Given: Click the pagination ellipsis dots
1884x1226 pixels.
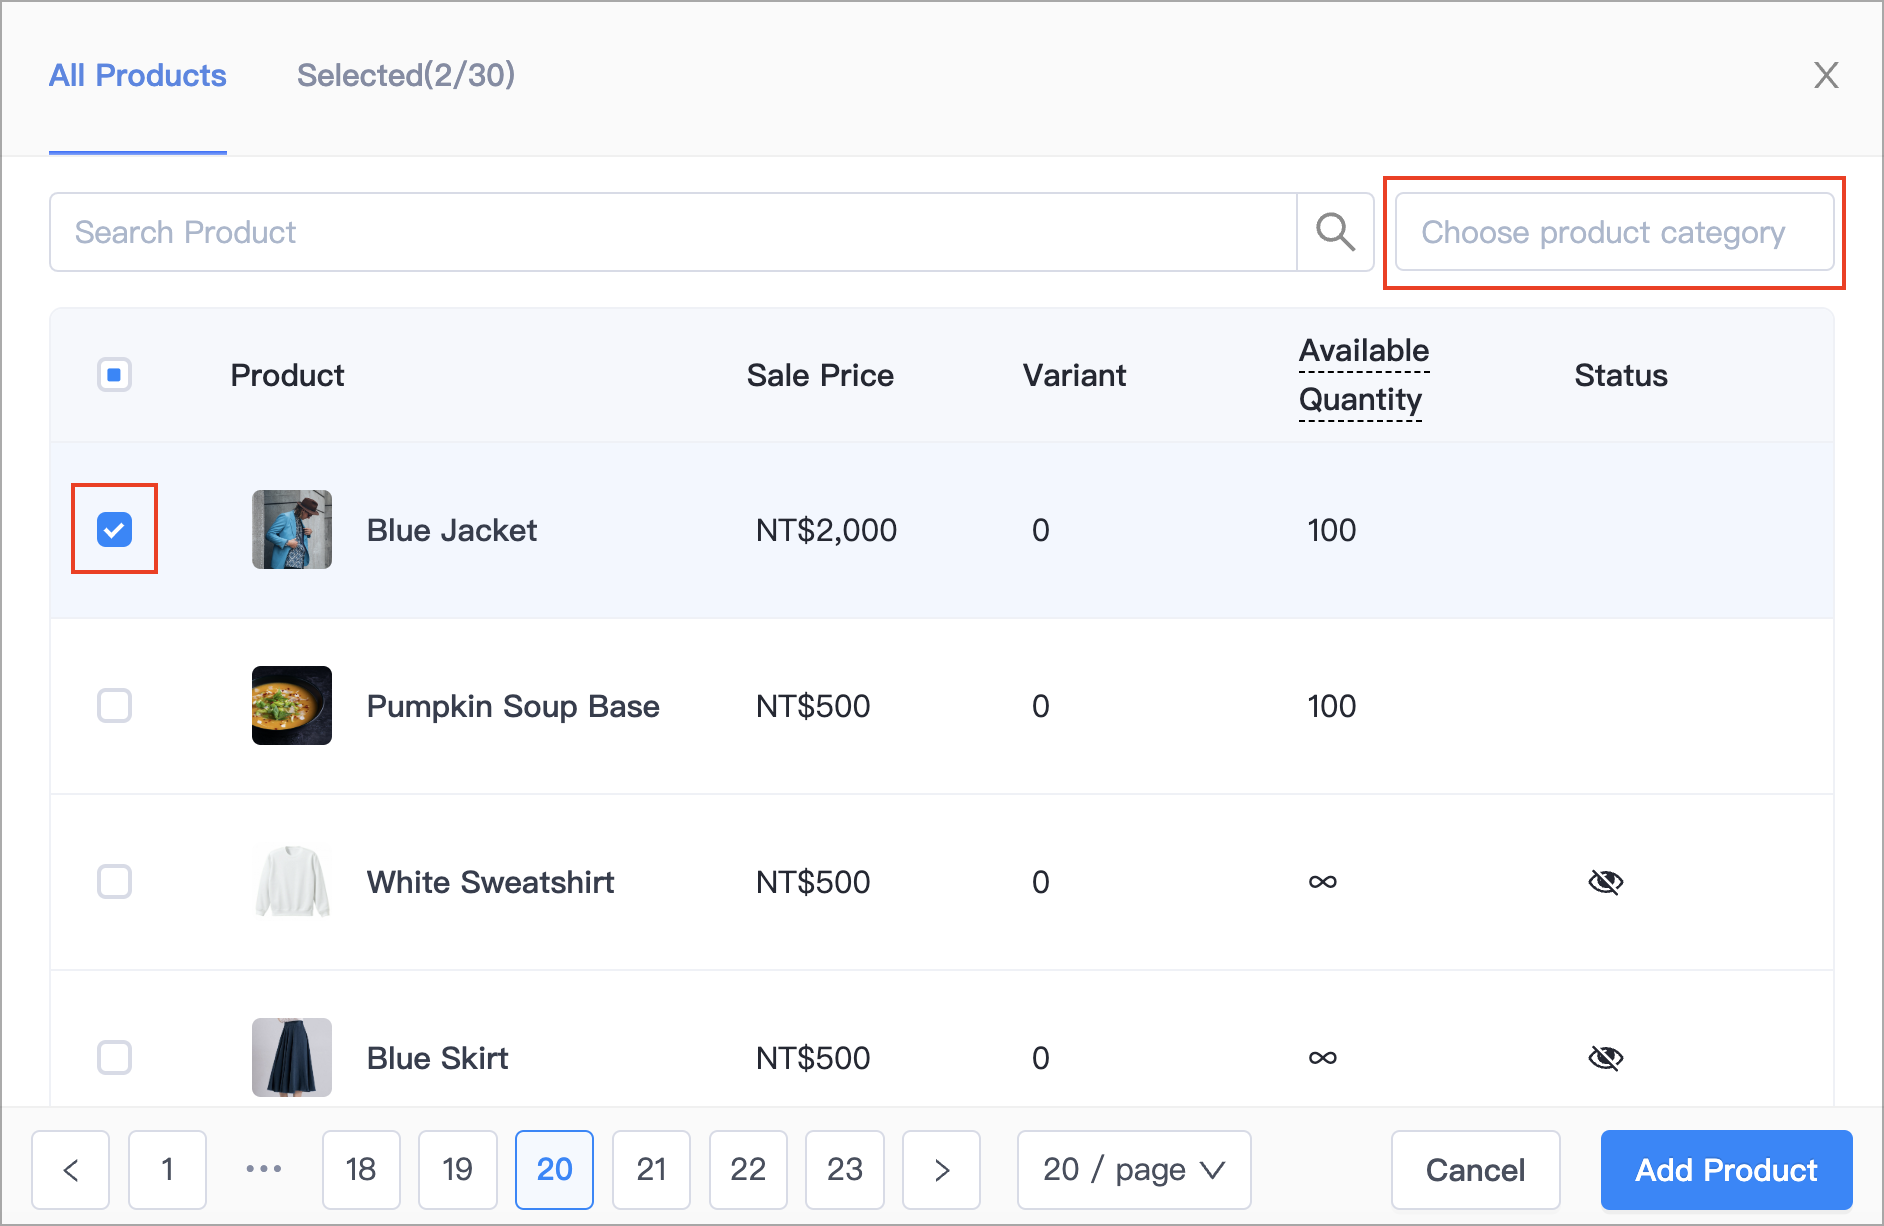Looking at the screenshot, I should [x=264, y=1169].
